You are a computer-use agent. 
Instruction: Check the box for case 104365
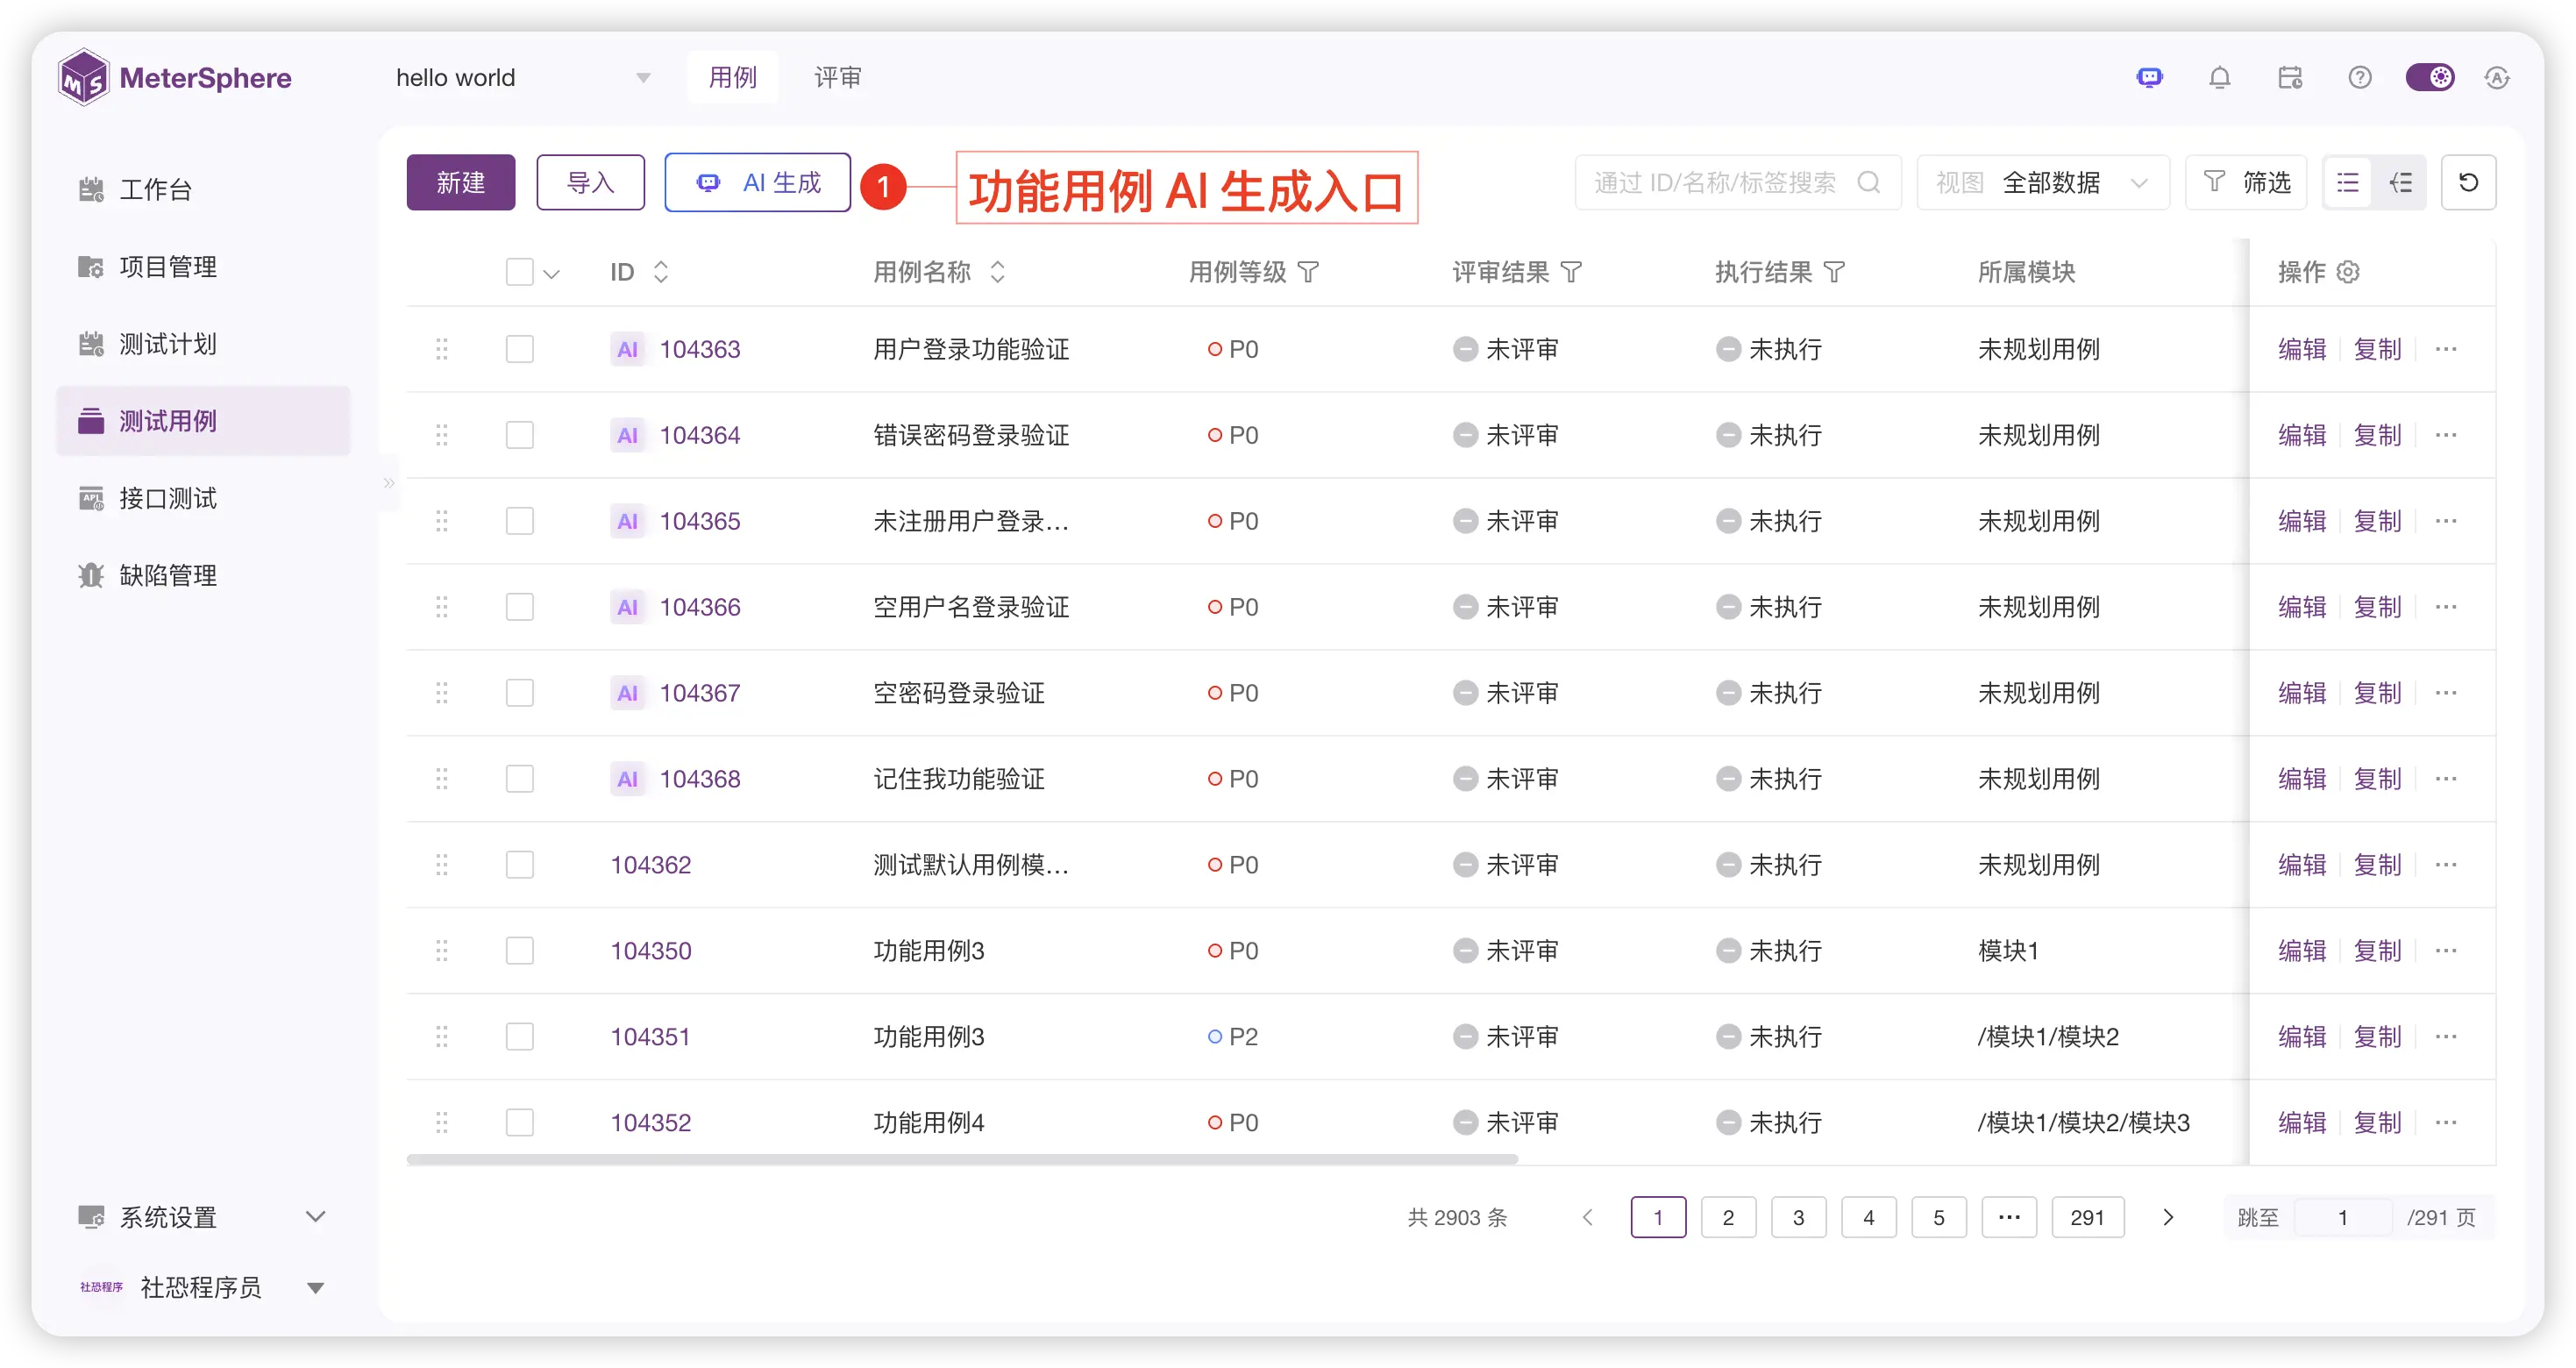(519, 521)
